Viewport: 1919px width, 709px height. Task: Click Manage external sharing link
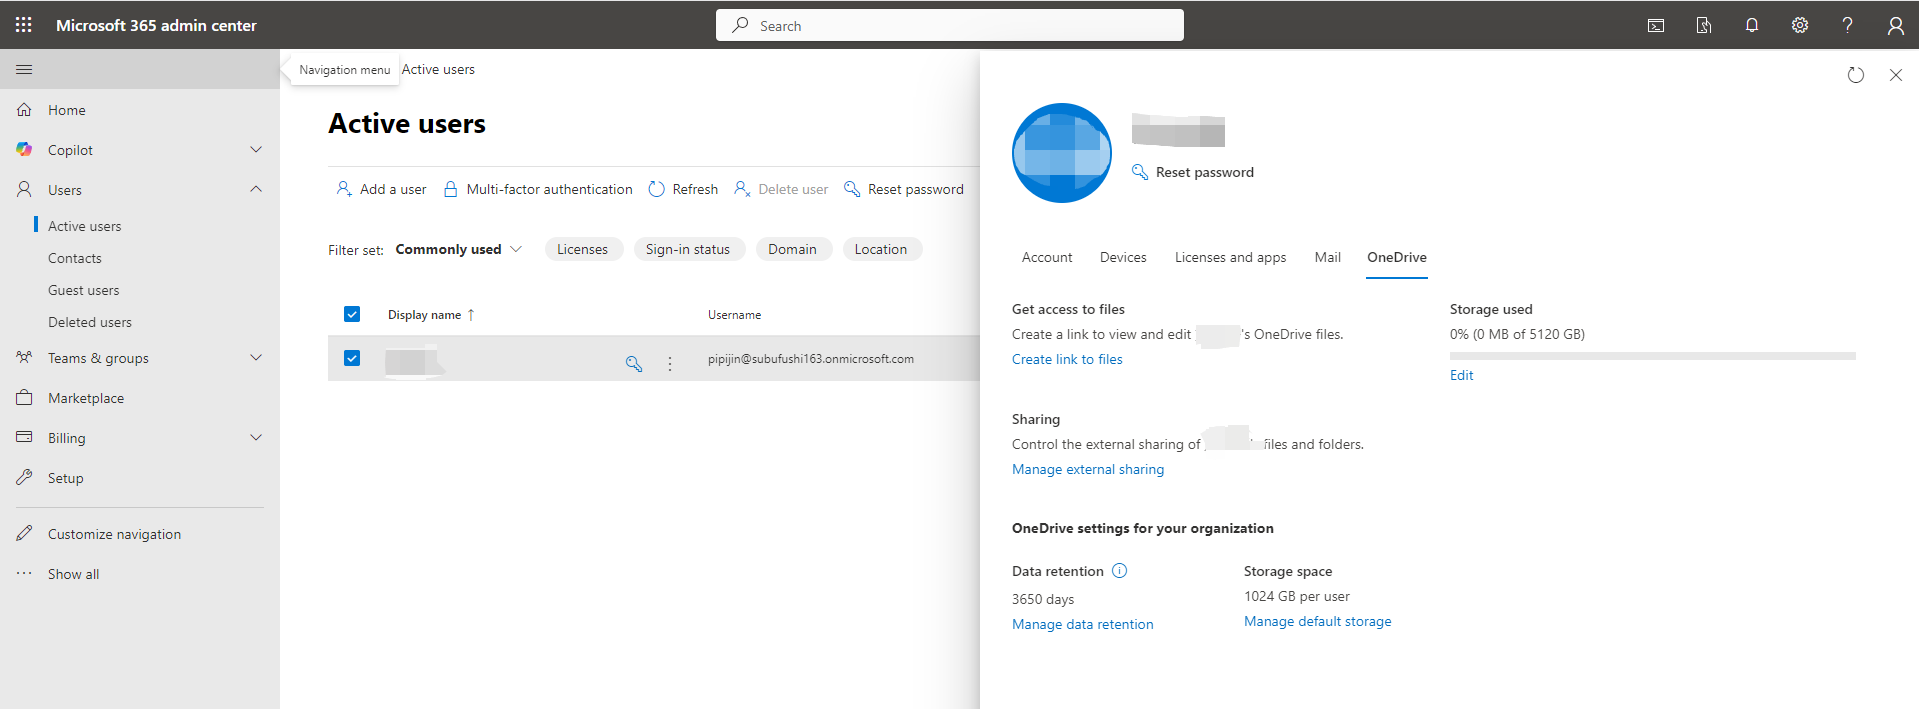(1088, 469)
